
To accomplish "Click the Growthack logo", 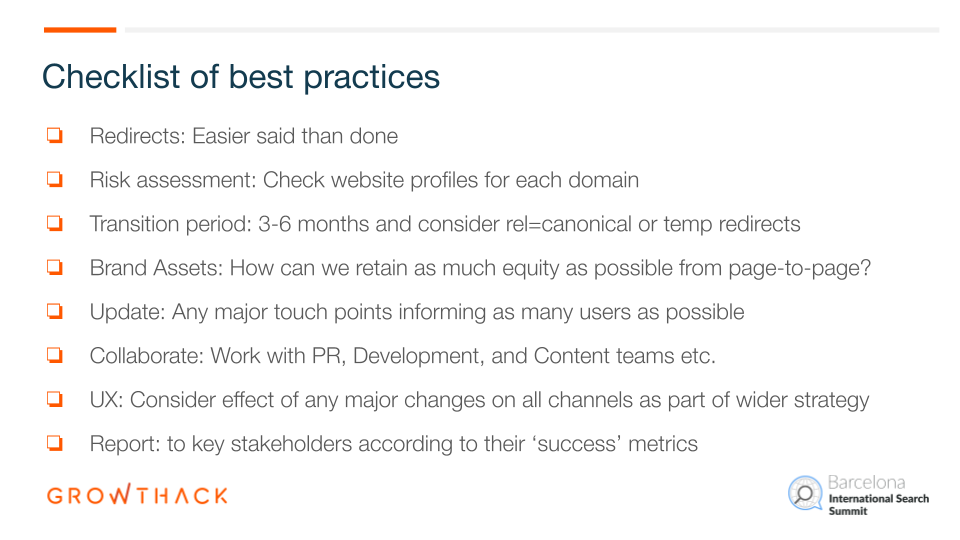I will 137,495.
